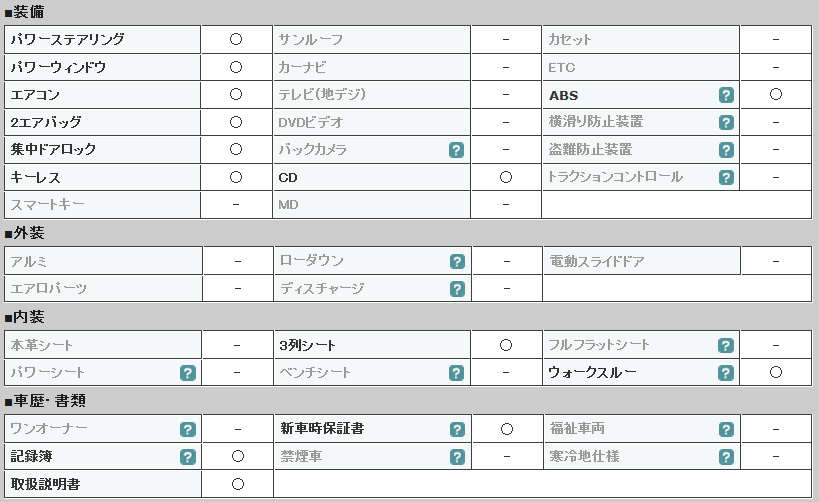Click the question mark beside バックカメラ
This screenshot has width=819, height=502.
tap(456, 150)
